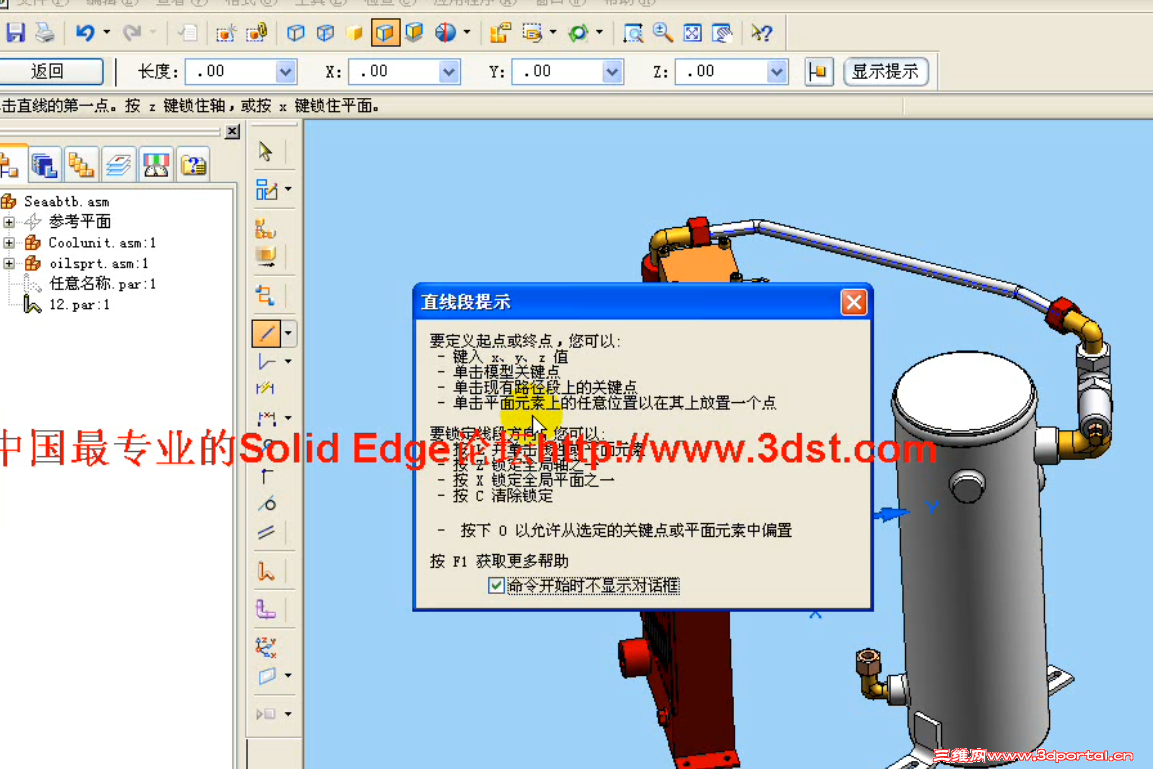Screen dimensions: 1153x769
Task: Open the X value dropdown arrow
Action: (x=449, y=71)
